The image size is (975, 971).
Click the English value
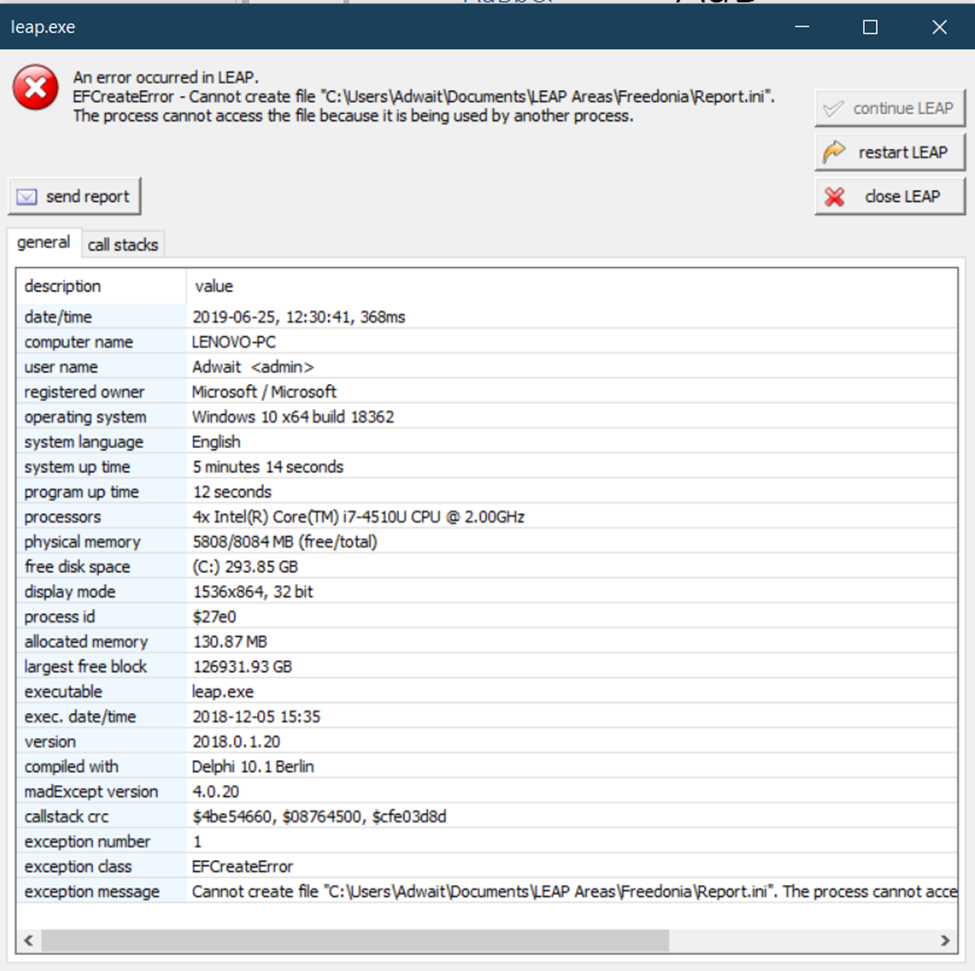216,442
